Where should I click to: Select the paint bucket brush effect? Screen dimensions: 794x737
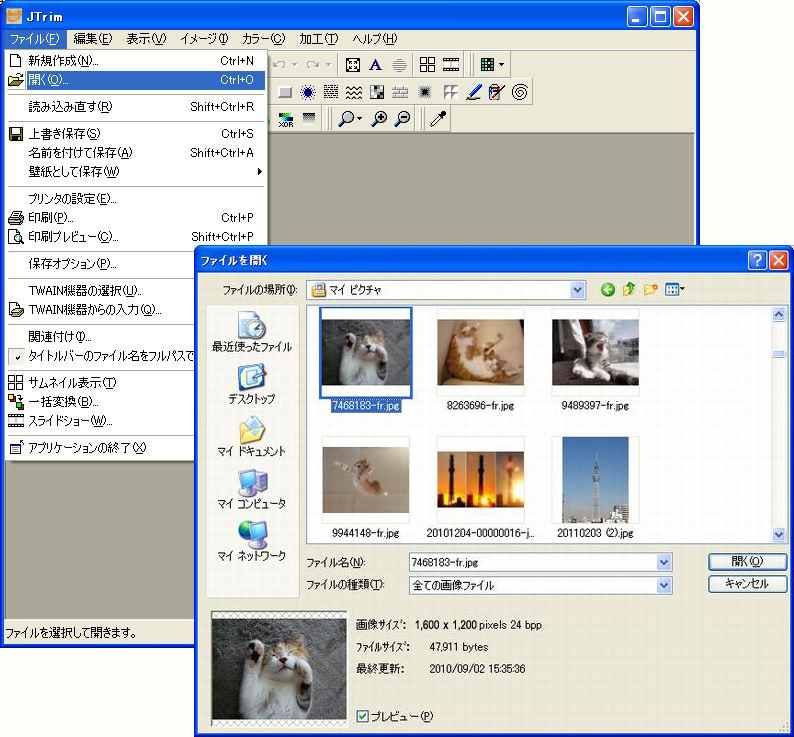point(496,92)
